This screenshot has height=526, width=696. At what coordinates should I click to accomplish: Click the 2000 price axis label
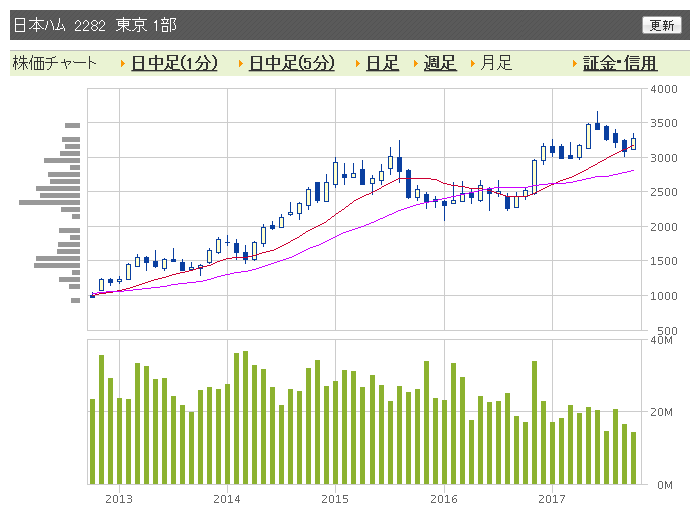coord(664,227)
